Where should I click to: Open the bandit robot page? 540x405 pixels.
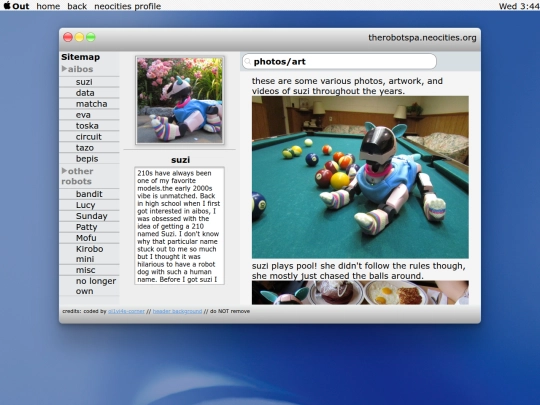pyautogui.click(x=90, y=194)
